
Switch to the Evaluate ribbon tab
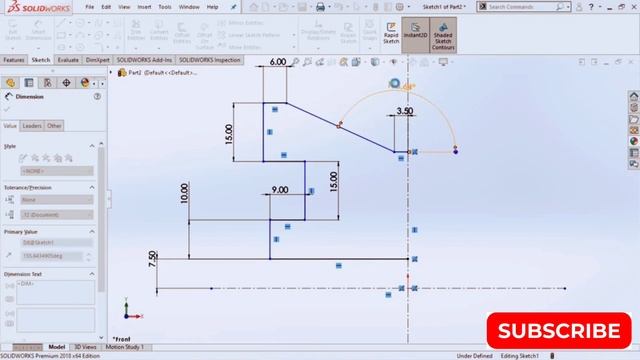pos(68,60)
